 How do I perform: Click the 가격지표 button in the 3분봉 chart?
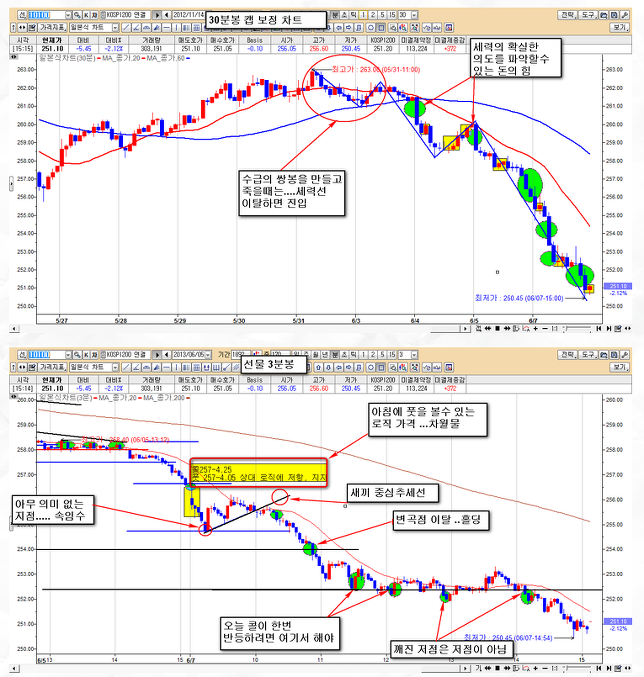(x=53, y=367)
